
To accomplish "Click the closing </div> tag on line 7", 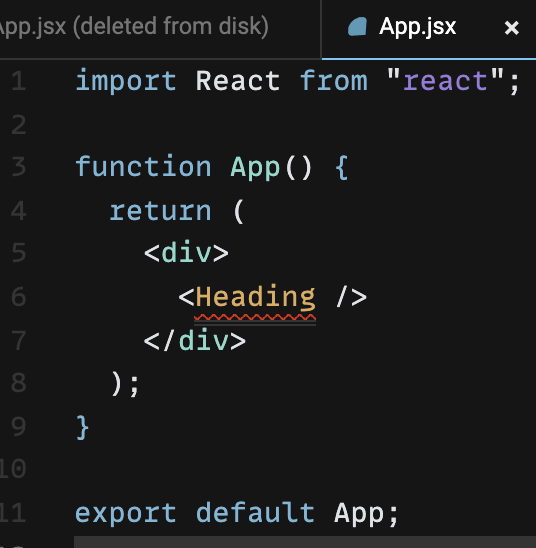I will coord(195,340).
